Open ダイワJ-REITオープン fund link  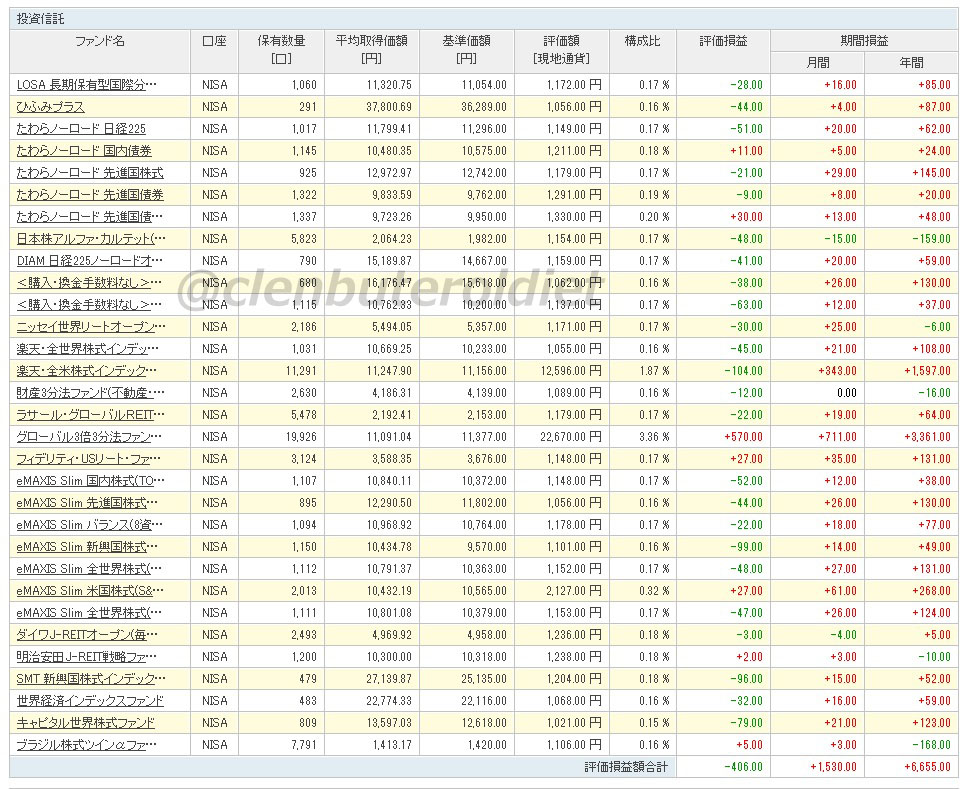[87, 635]
